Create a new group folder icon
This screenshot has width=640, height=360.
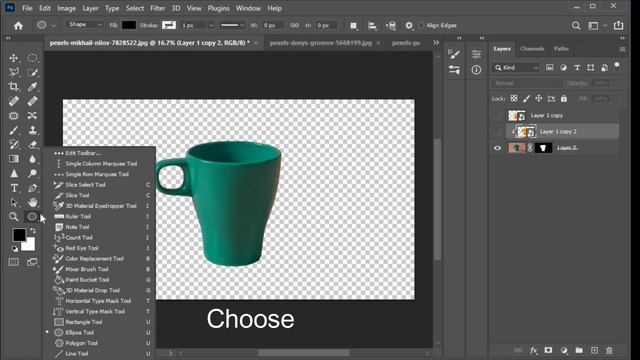click(x=579, y=351)
